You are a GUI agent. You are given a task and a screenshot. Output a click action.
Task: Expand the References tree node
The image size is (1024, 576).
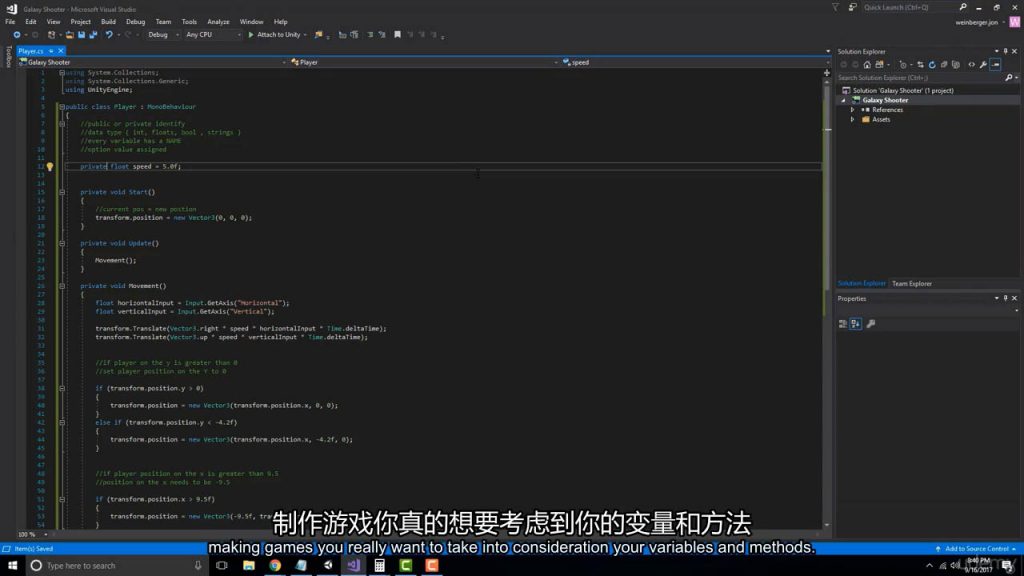[852, 110]
